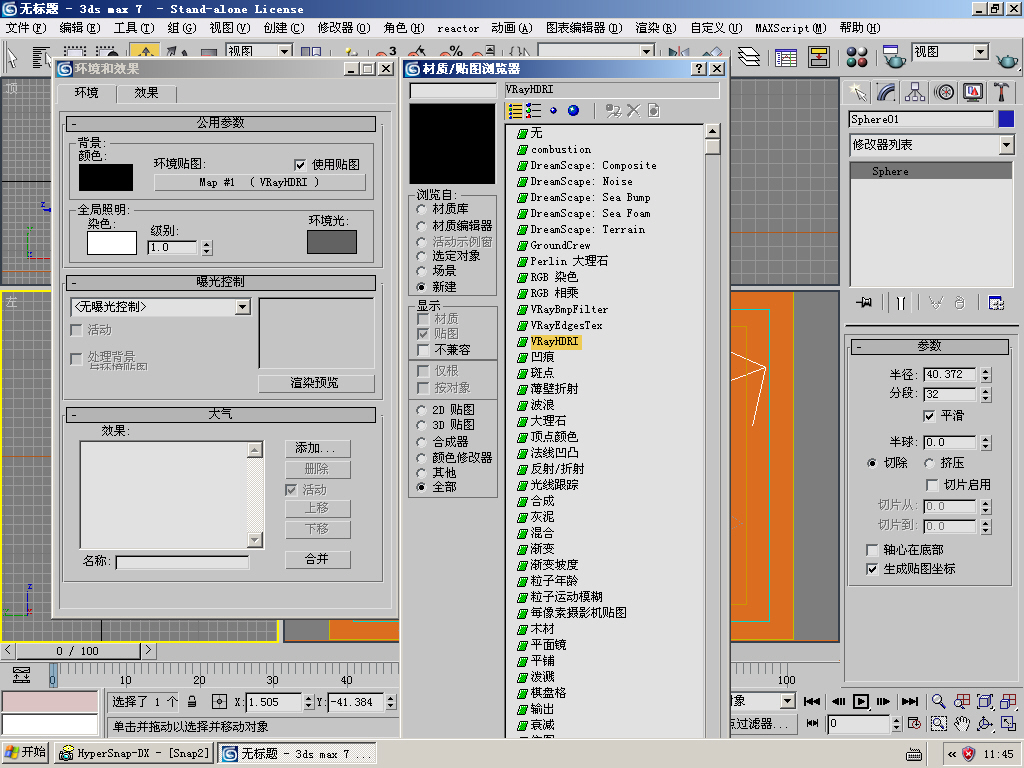Screen dimensions: 1024x768
Task: Go to the start frame button
Action: click(812, 701)
